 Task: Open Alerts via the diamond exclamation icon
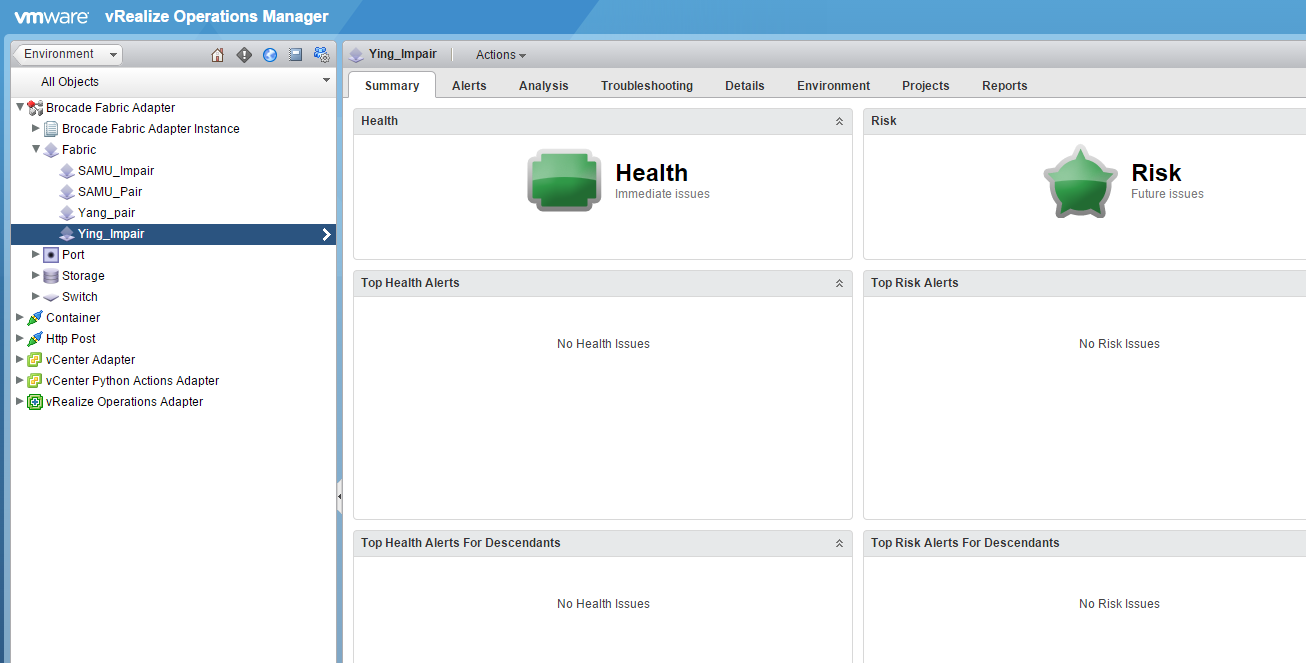(x=244, y=55)
